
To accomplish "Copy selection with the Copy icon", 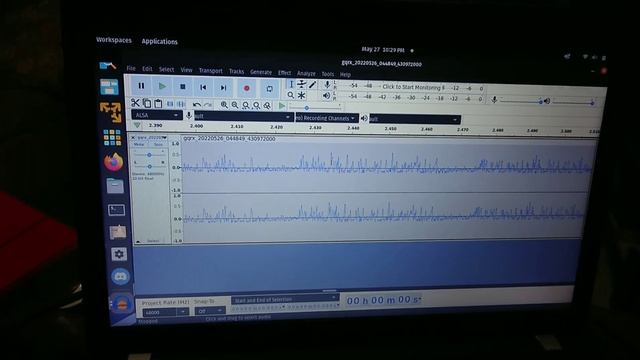I will pyautogui.click(x=147, y=103).
